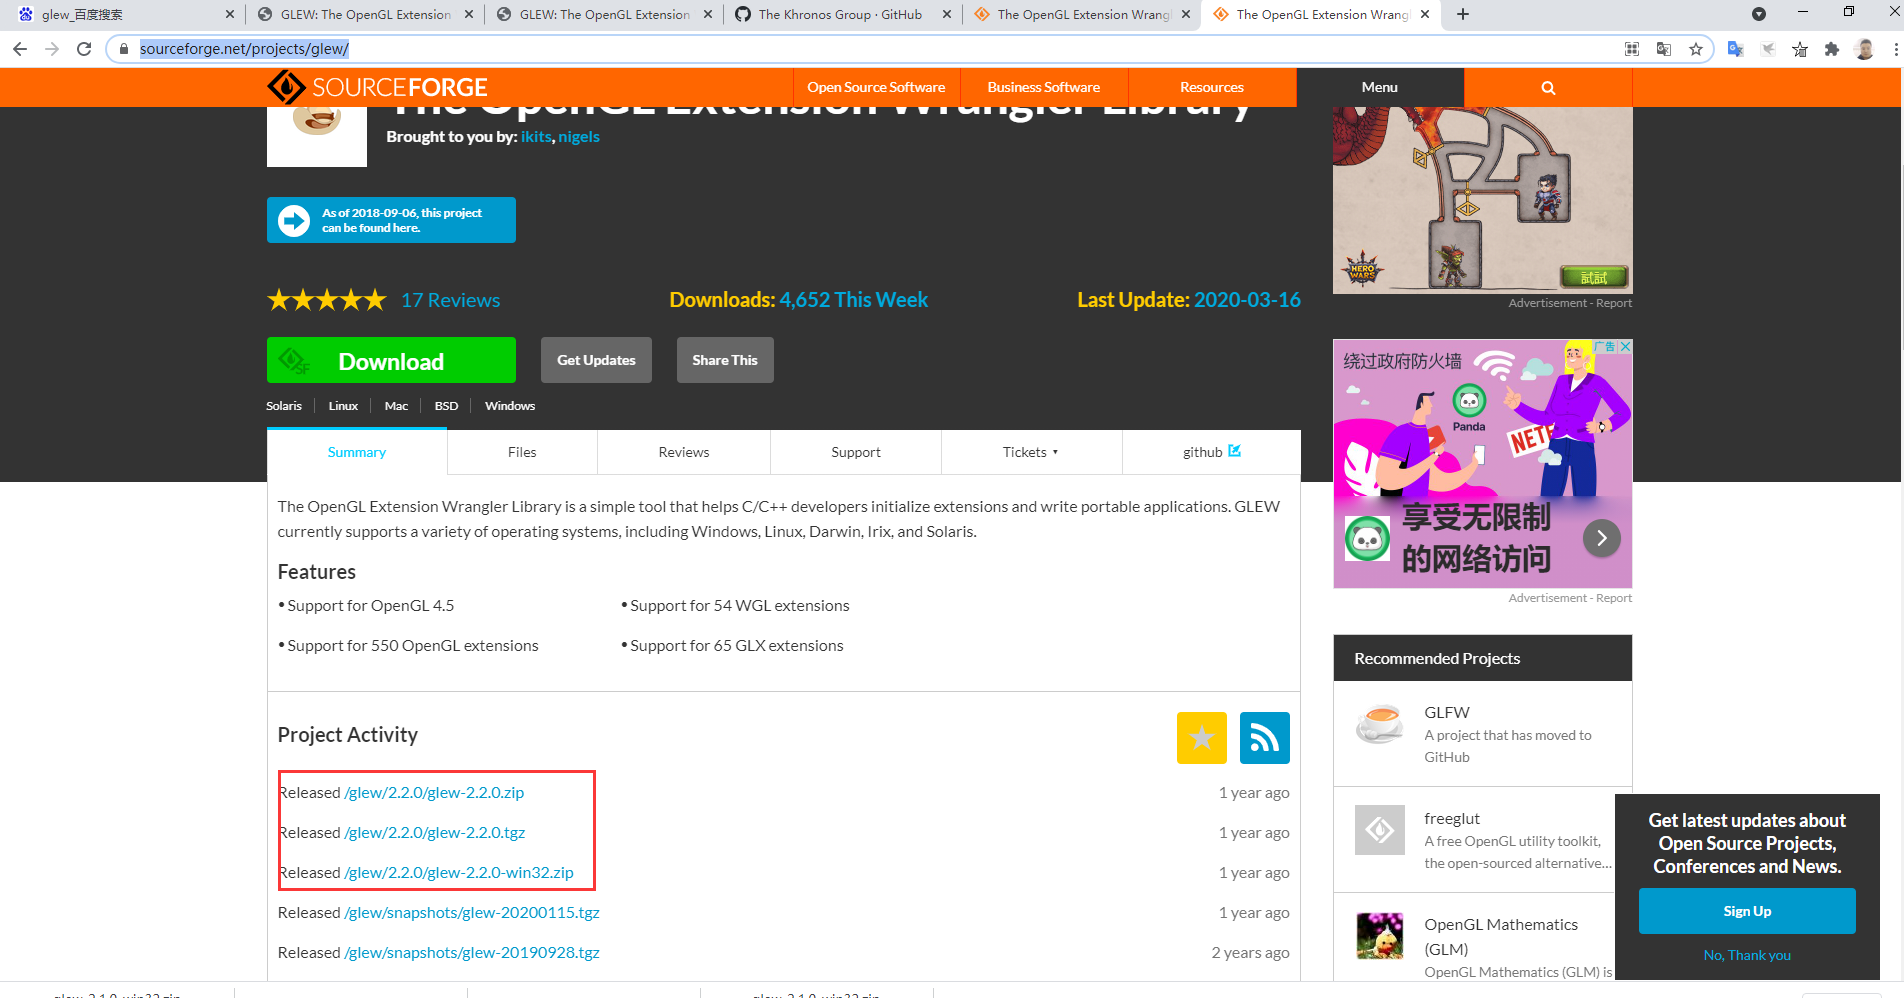Click the hero wars game advertisement
Screen dimensions: 1904x998
point(1482,200)
